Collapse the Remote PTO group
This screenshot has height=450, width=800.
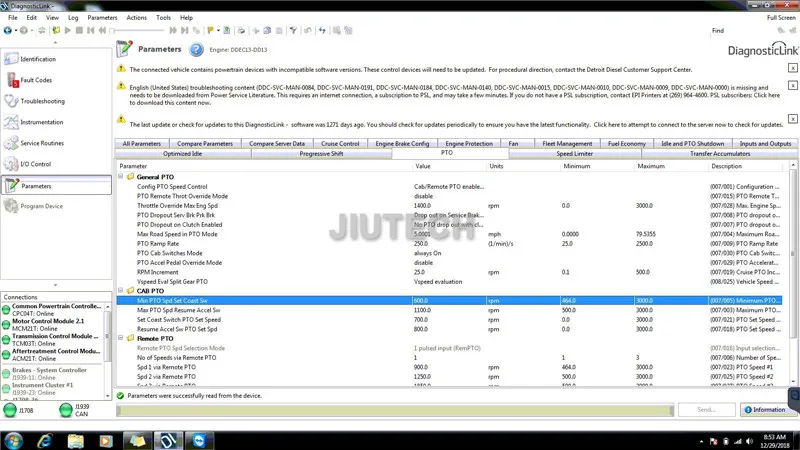pyautogui.click(x=121, y=338)
